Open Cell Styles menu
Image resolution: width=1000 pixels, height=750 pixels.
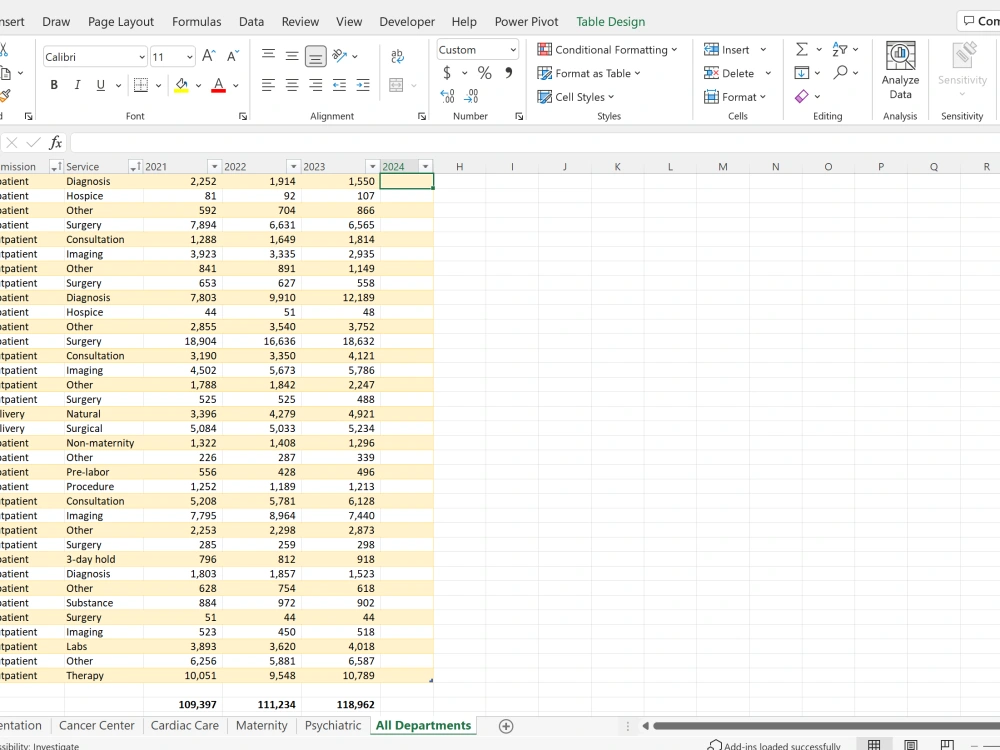click(576, 97)
